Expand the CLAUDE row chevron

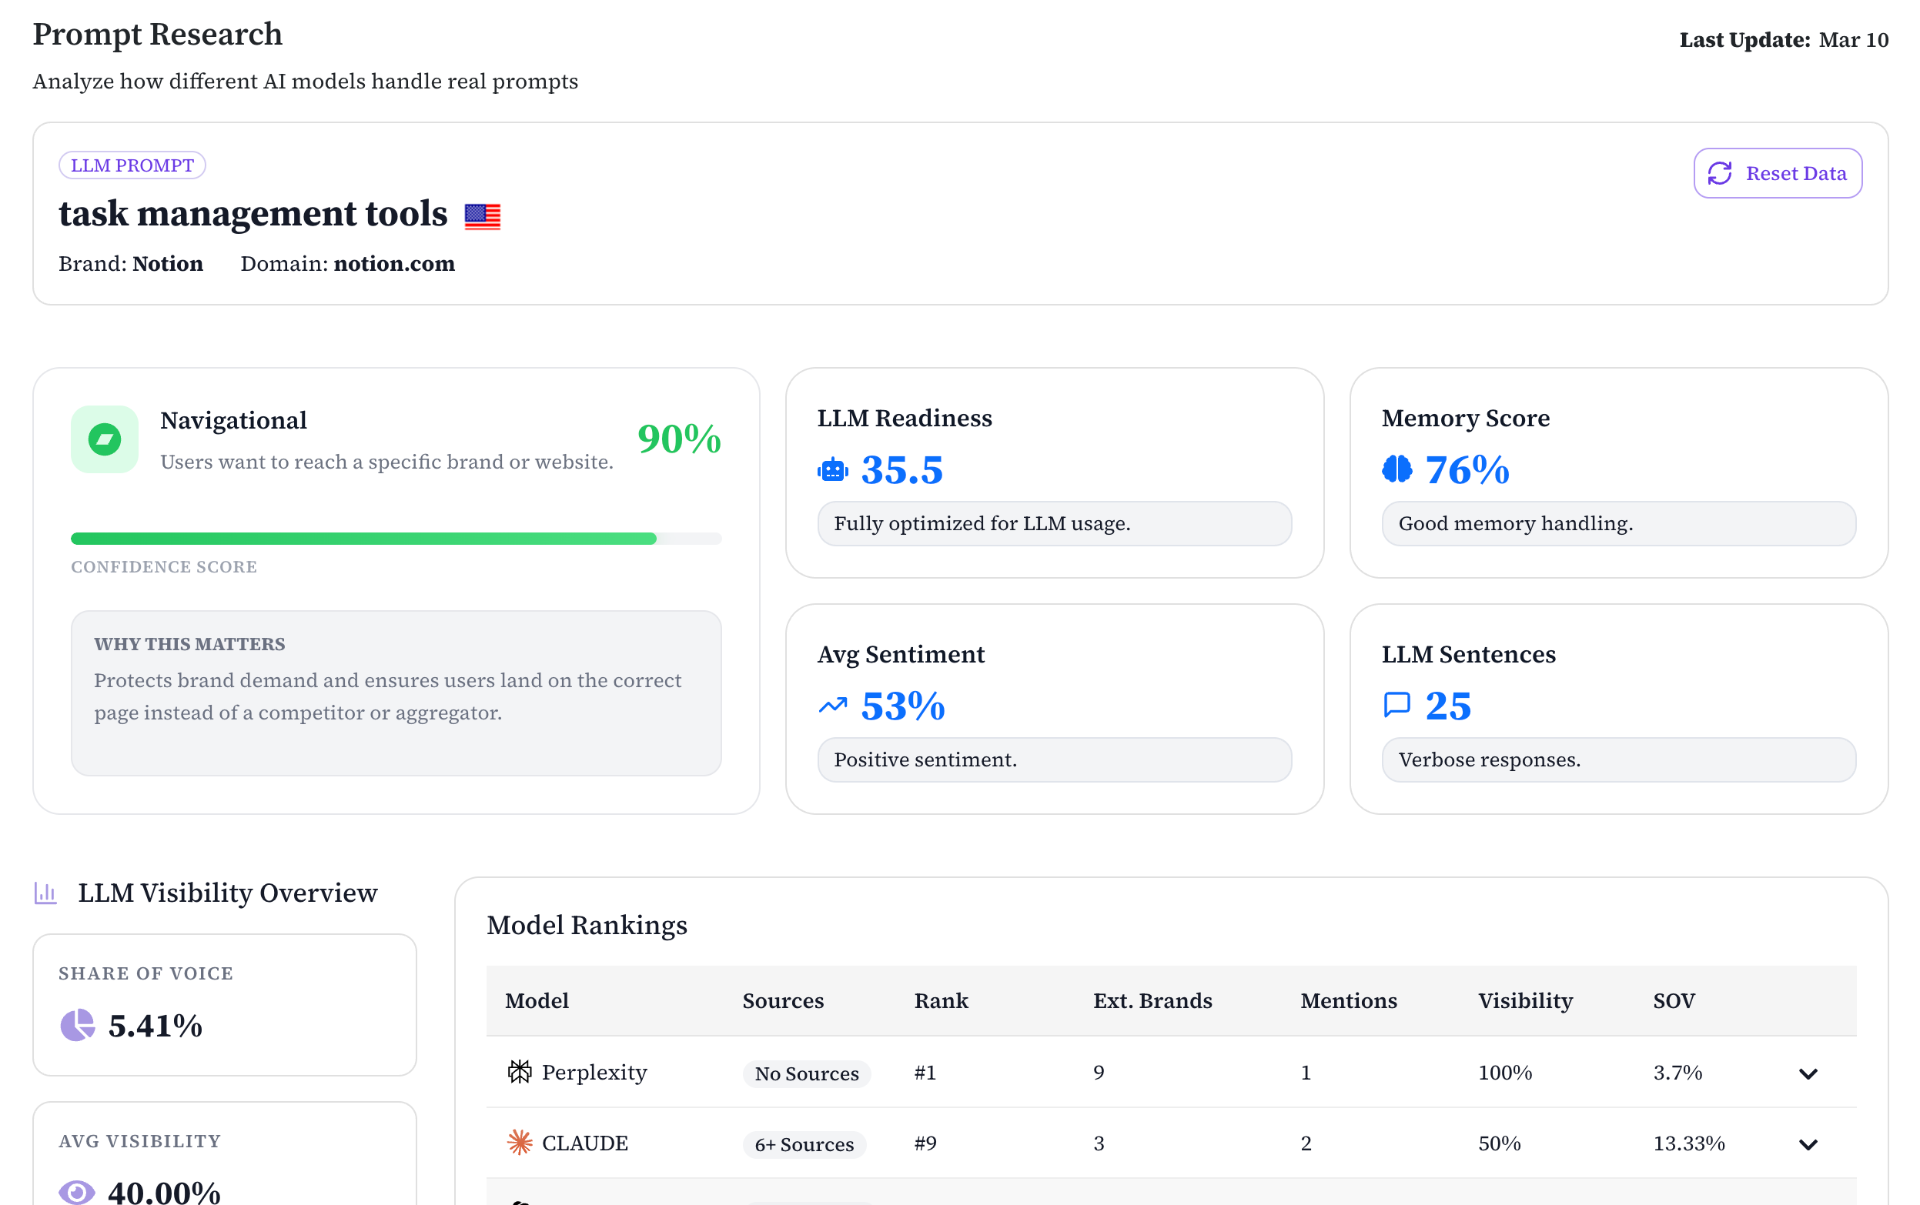pyautogui.click(x=1808, y=1145)
